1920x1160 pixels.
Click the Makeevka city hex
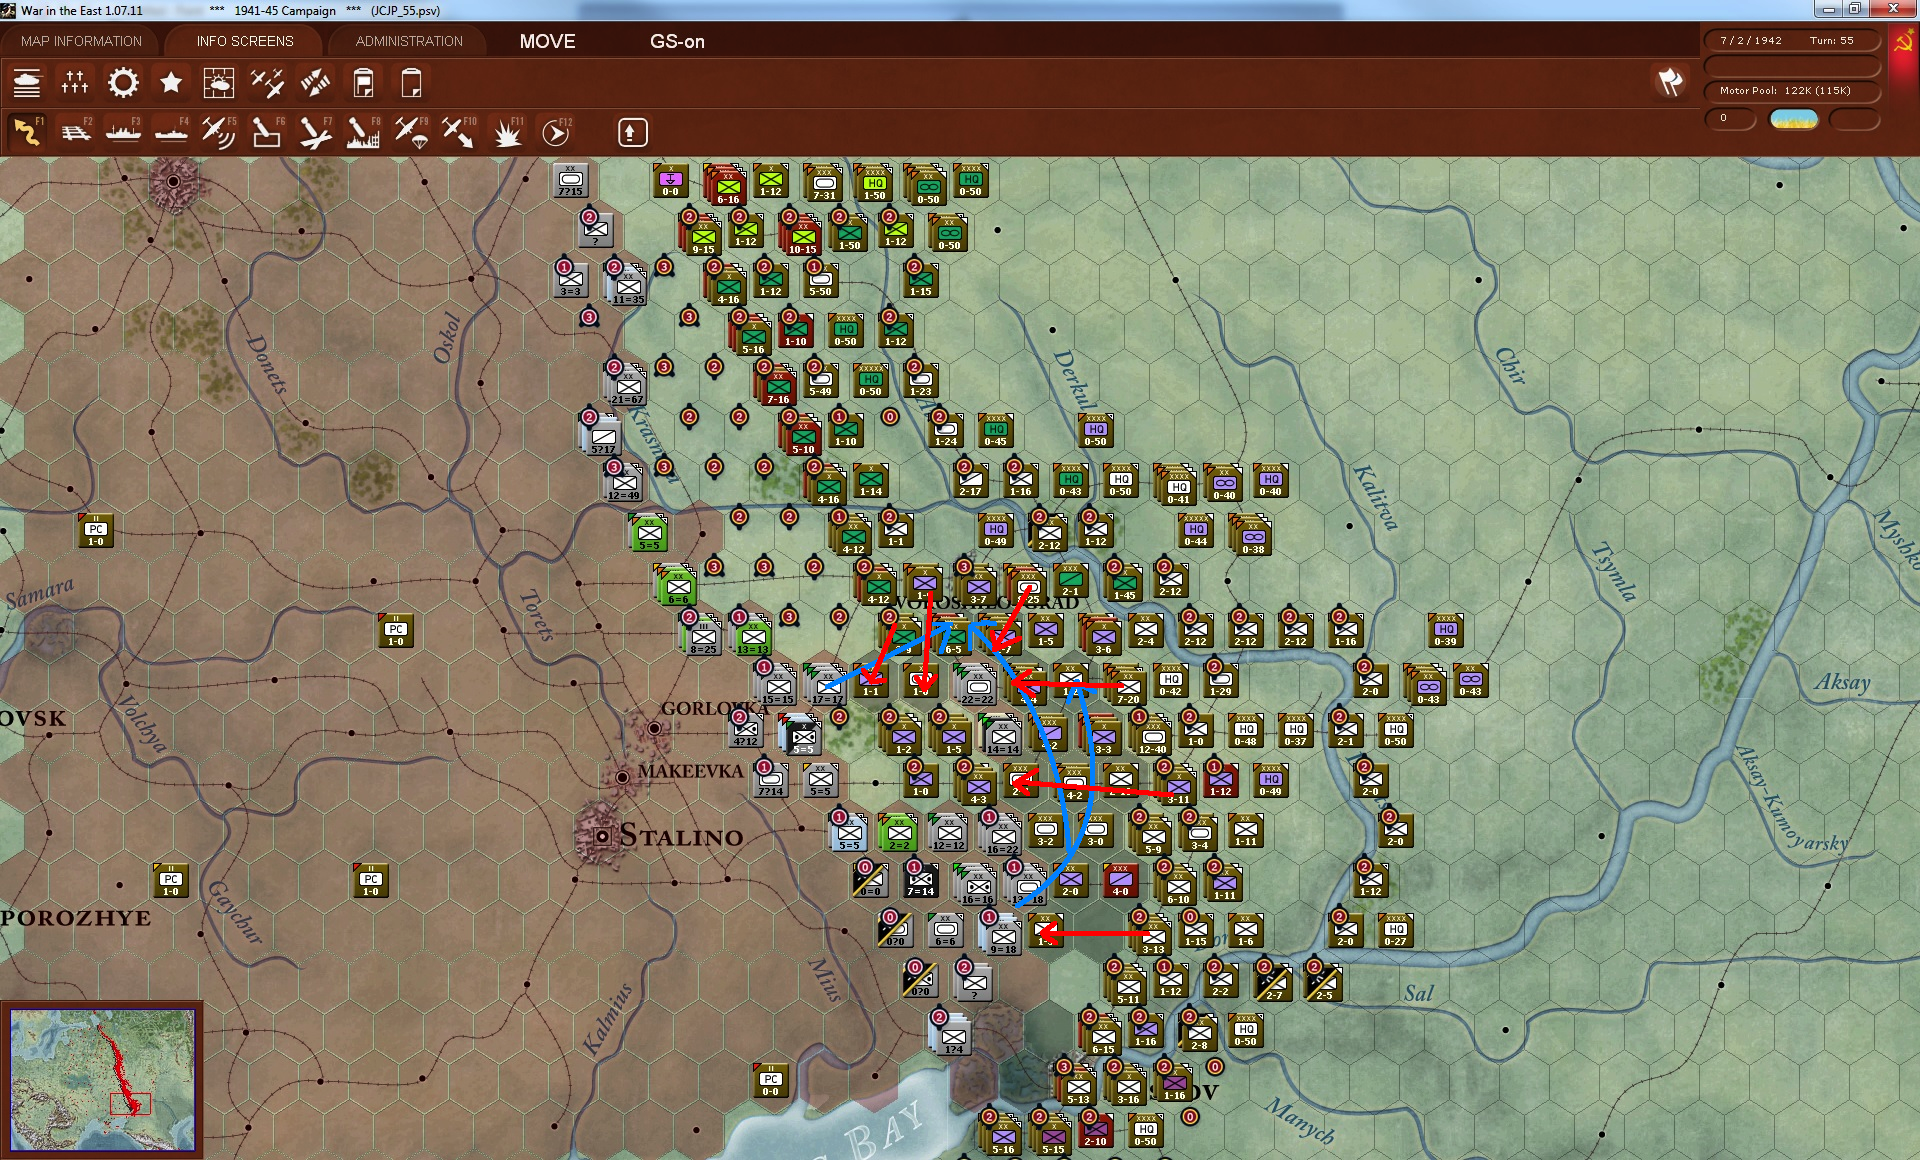click(622, 776)
